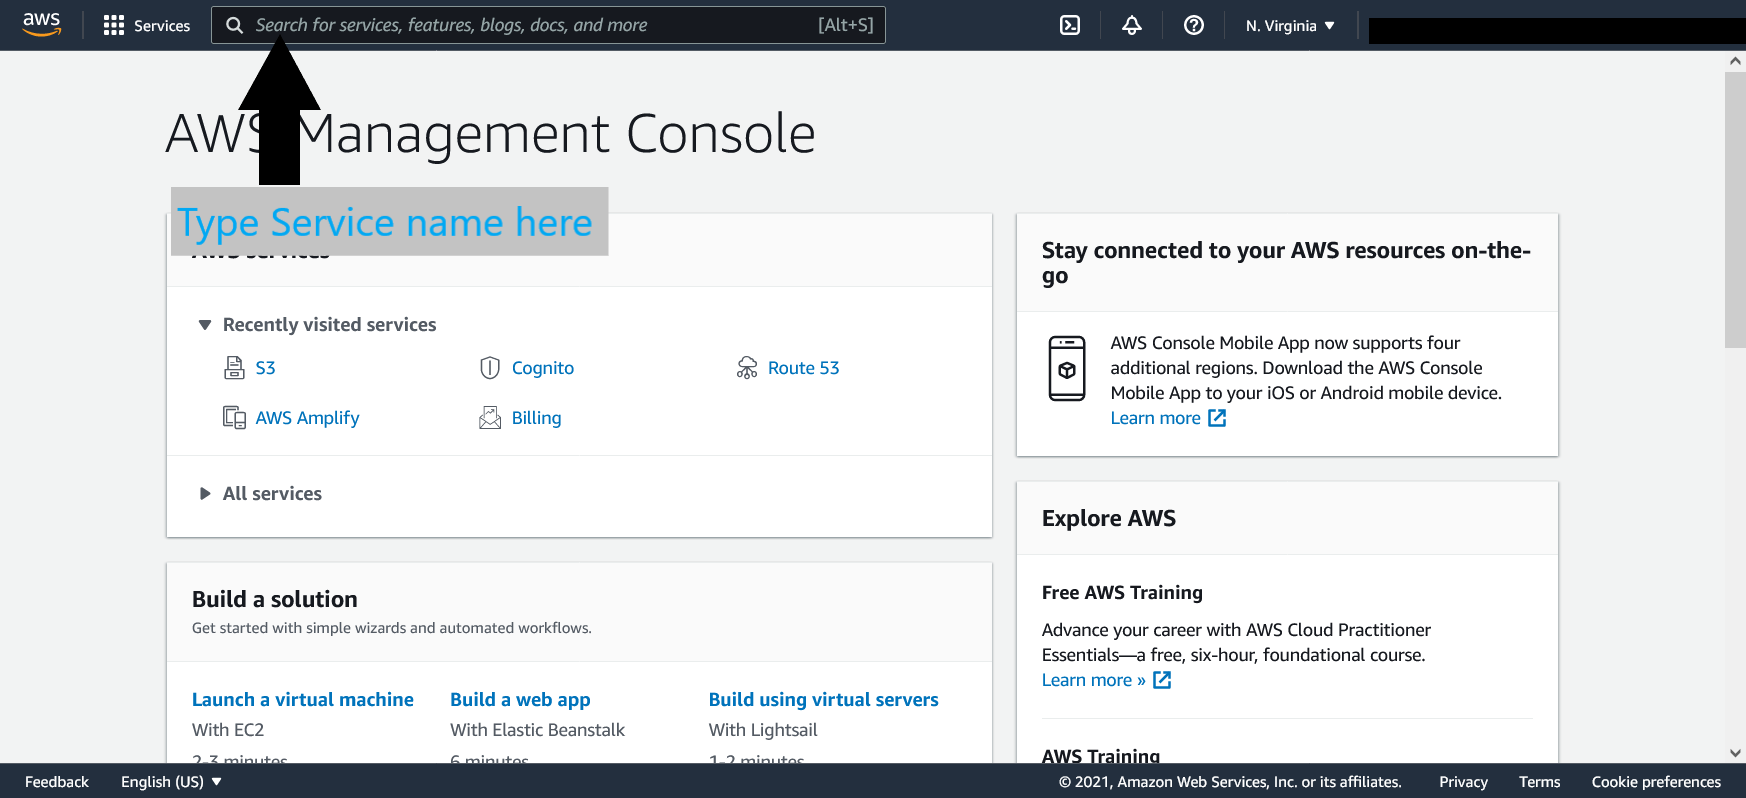Click the Feedback button in footer
This screenshot has width=1746, height=798.
(57, 782)
